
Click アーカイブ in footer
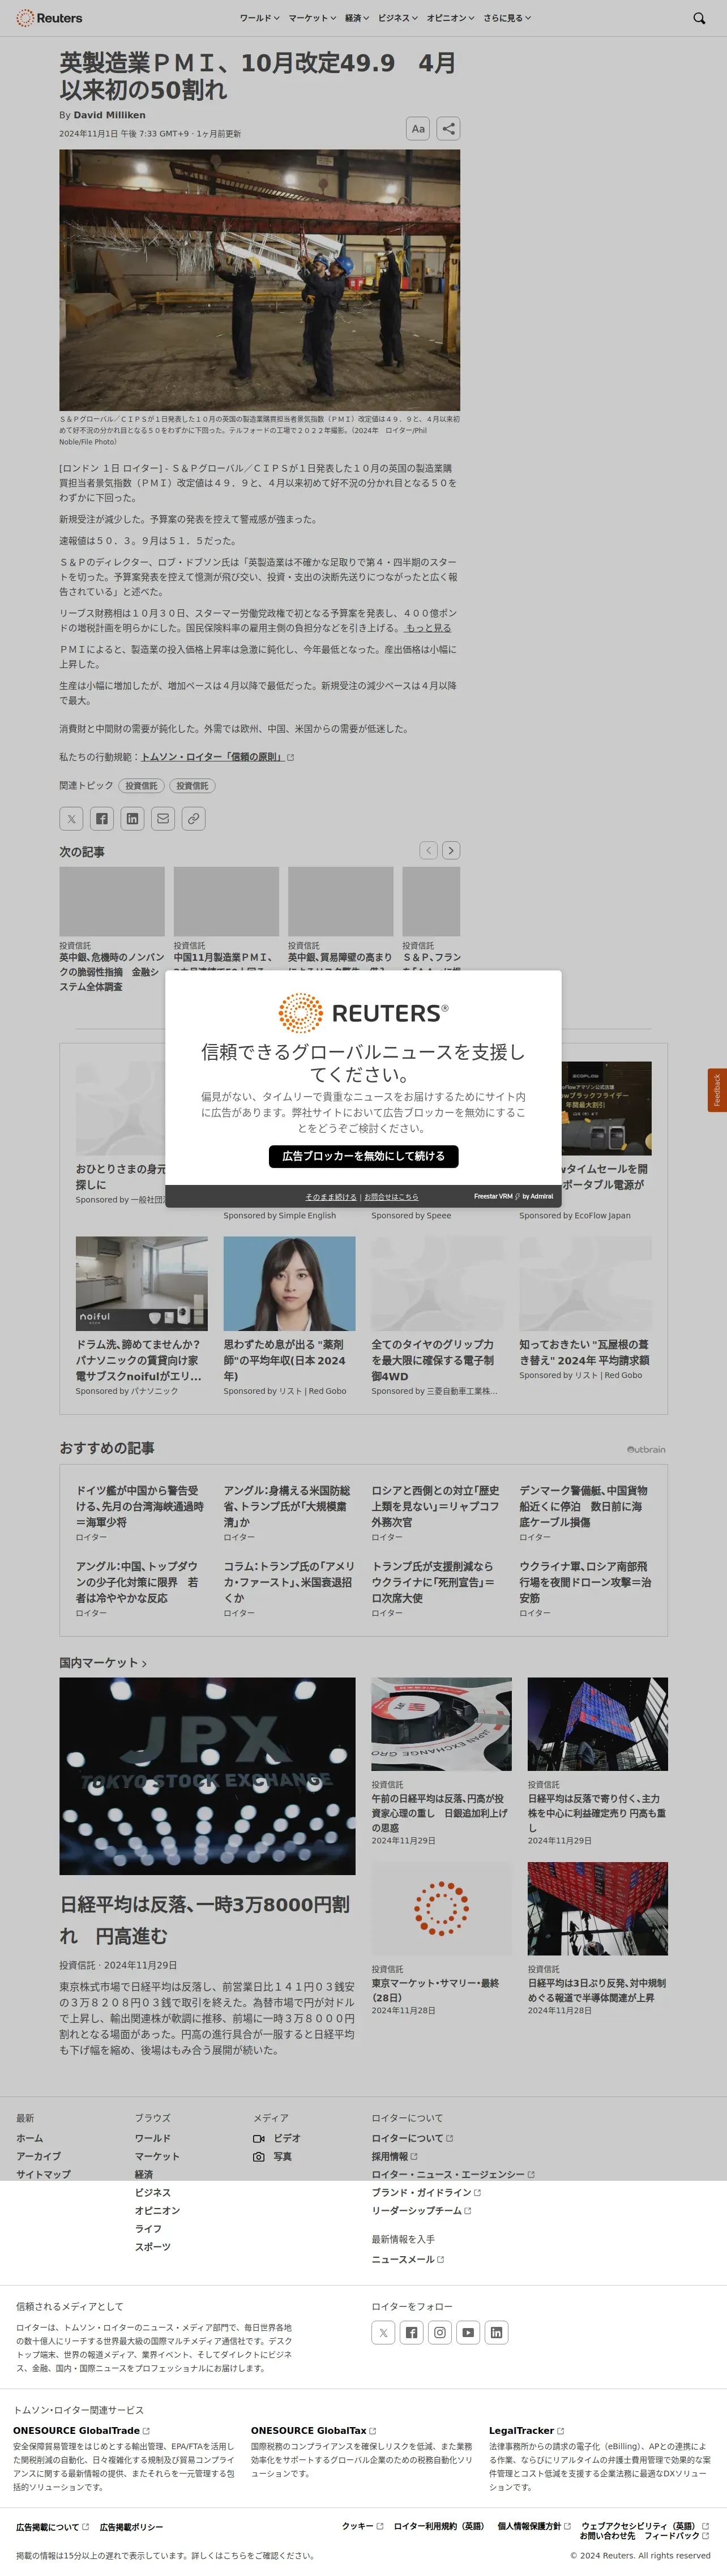[38, 2156]
